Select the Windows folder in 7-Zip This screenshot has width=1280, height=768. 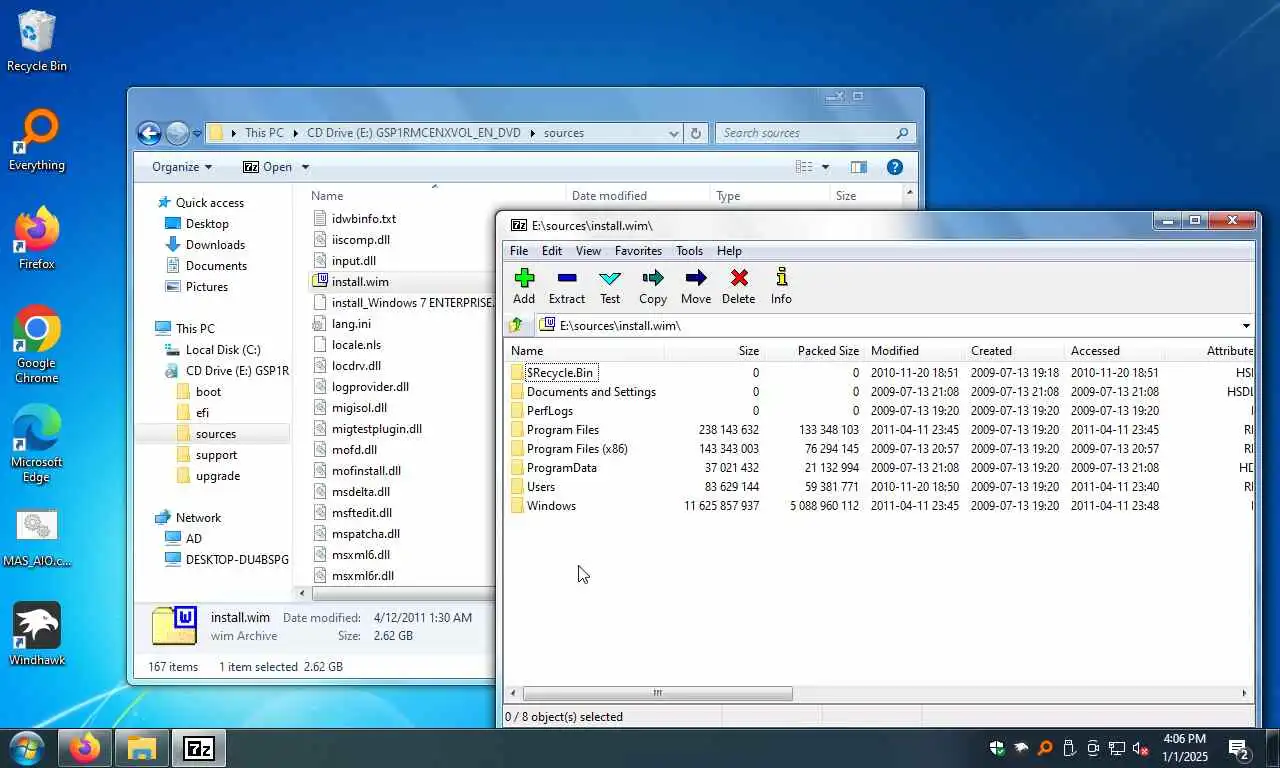pyautogui.click(x=551, y=506)
